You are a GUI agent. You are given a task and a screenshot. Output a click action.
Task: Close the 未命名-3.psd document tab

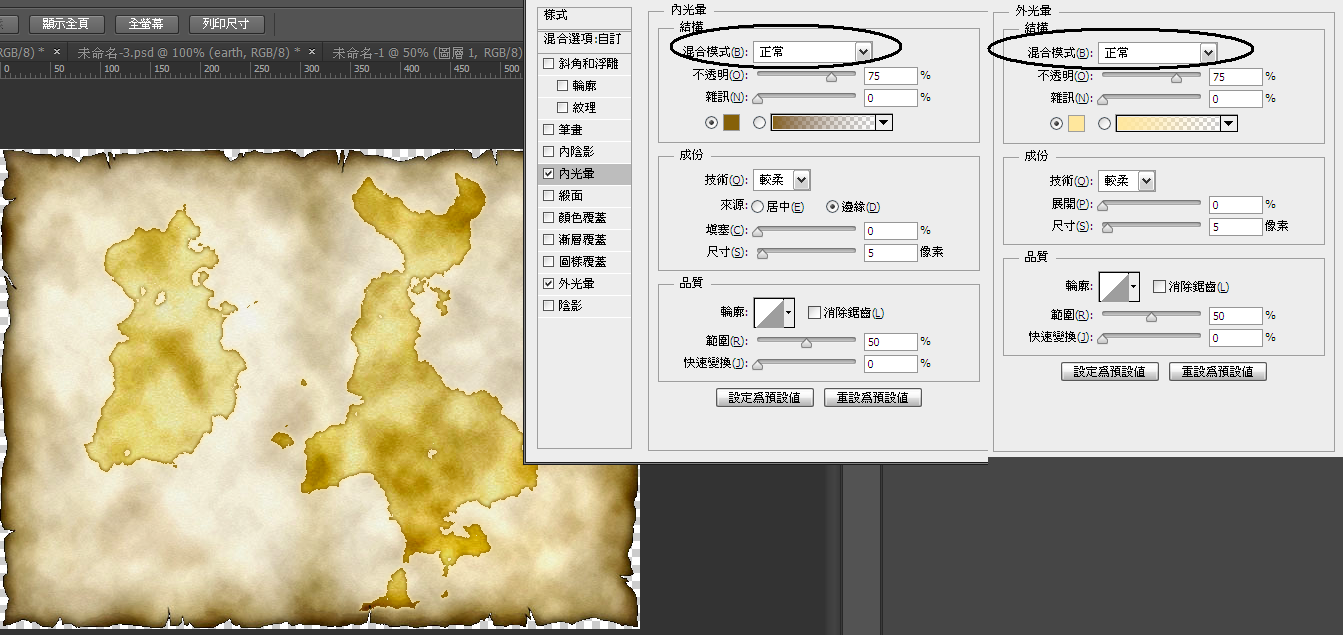312,51
